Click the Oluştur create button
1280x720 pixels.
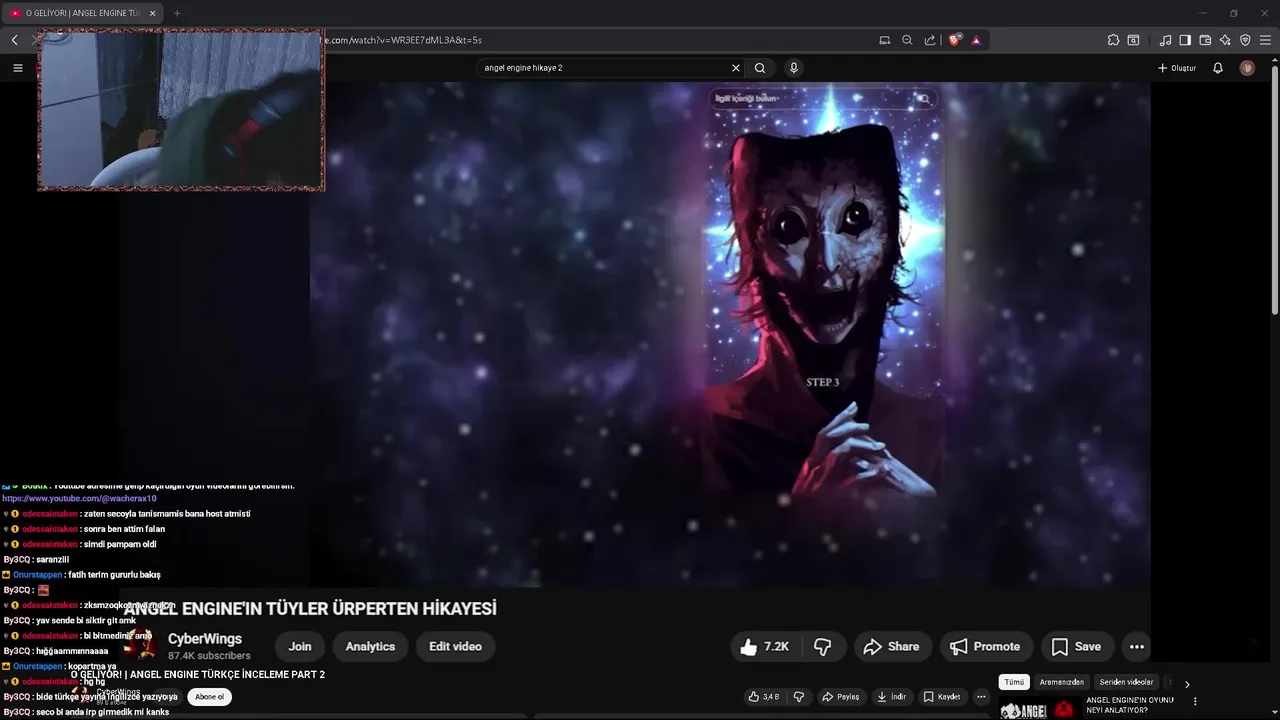pos(1177,68)
